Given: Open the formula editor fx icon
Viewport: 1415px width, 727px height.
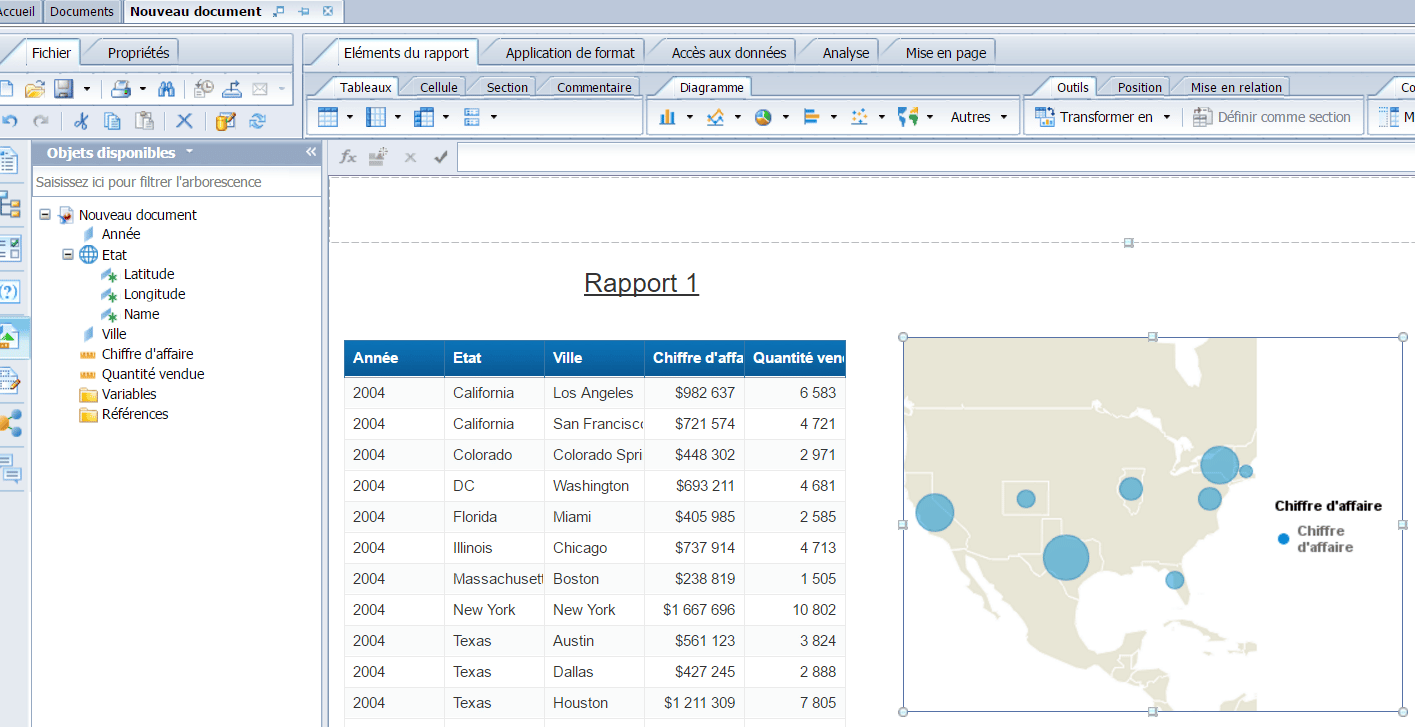Looking at the screenshot, I should [x=348, y=157].
